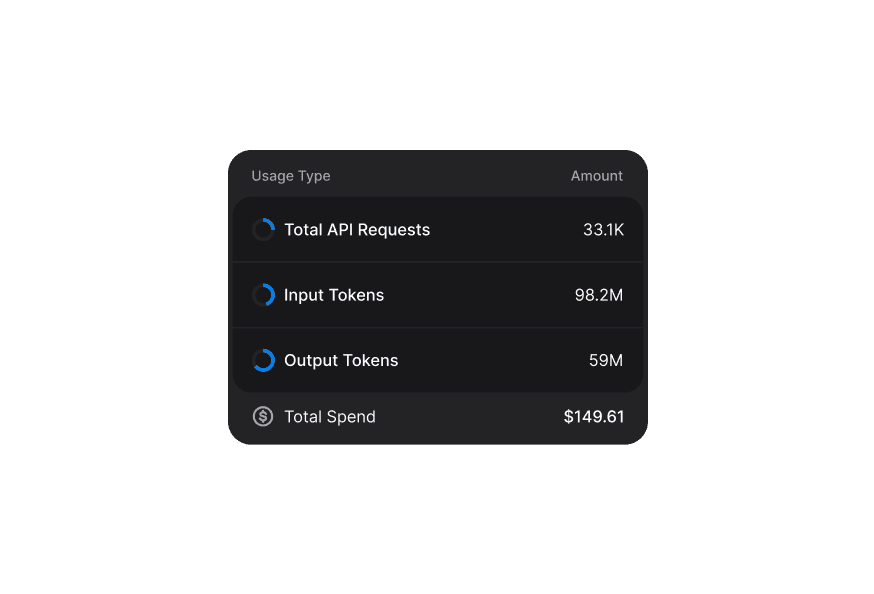Click the Amount column header
This screenshot has width=874, height=594.
597,176
